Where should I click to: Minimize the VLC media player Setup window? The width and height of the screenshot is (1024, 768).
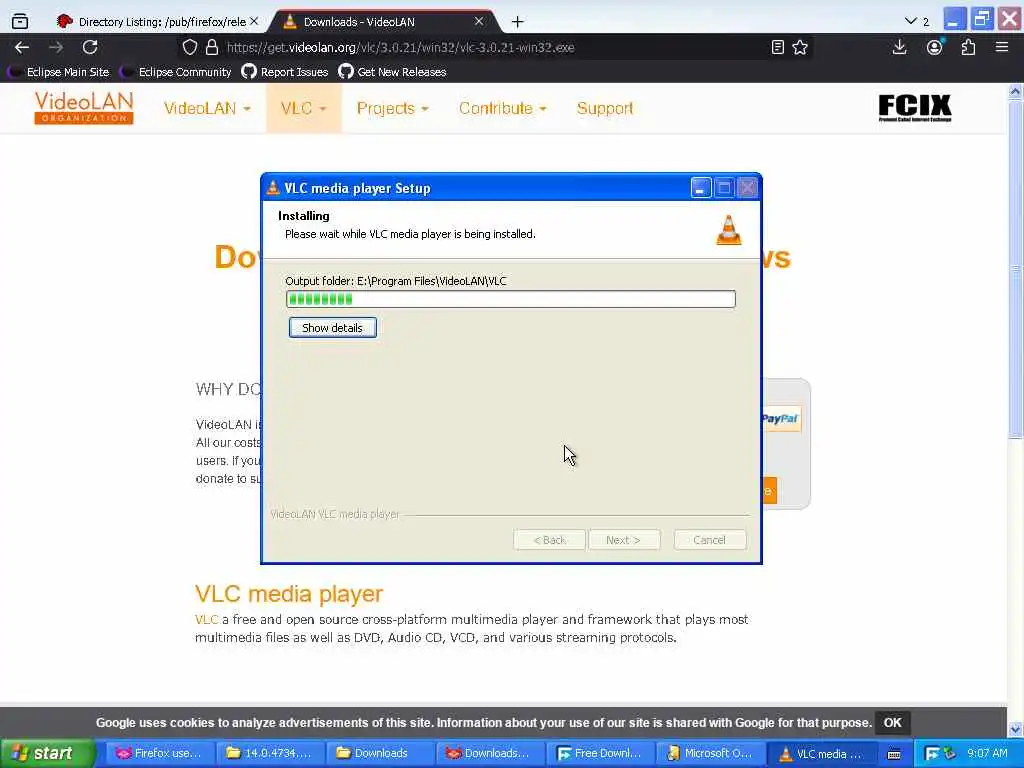tap(701, 188)
